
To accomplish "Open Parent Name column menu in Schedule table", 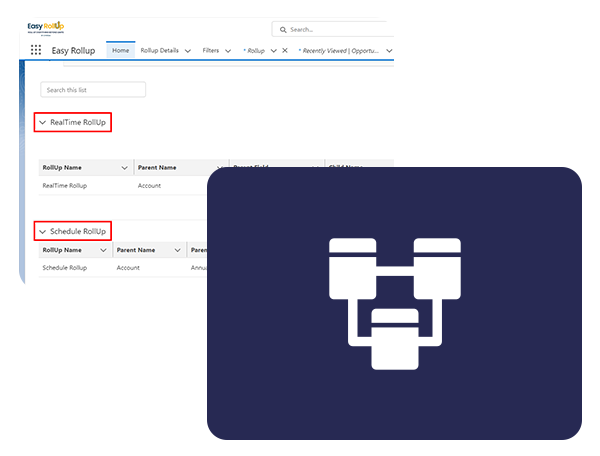I will 177,250.
